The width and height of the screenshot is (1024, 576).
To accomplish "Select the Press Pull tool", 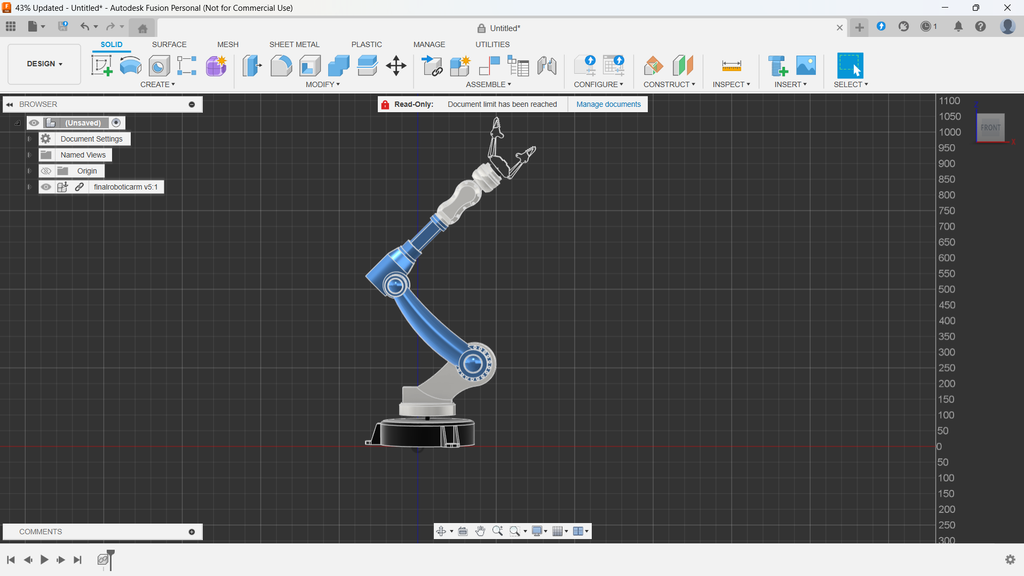I will pos(252,65).
